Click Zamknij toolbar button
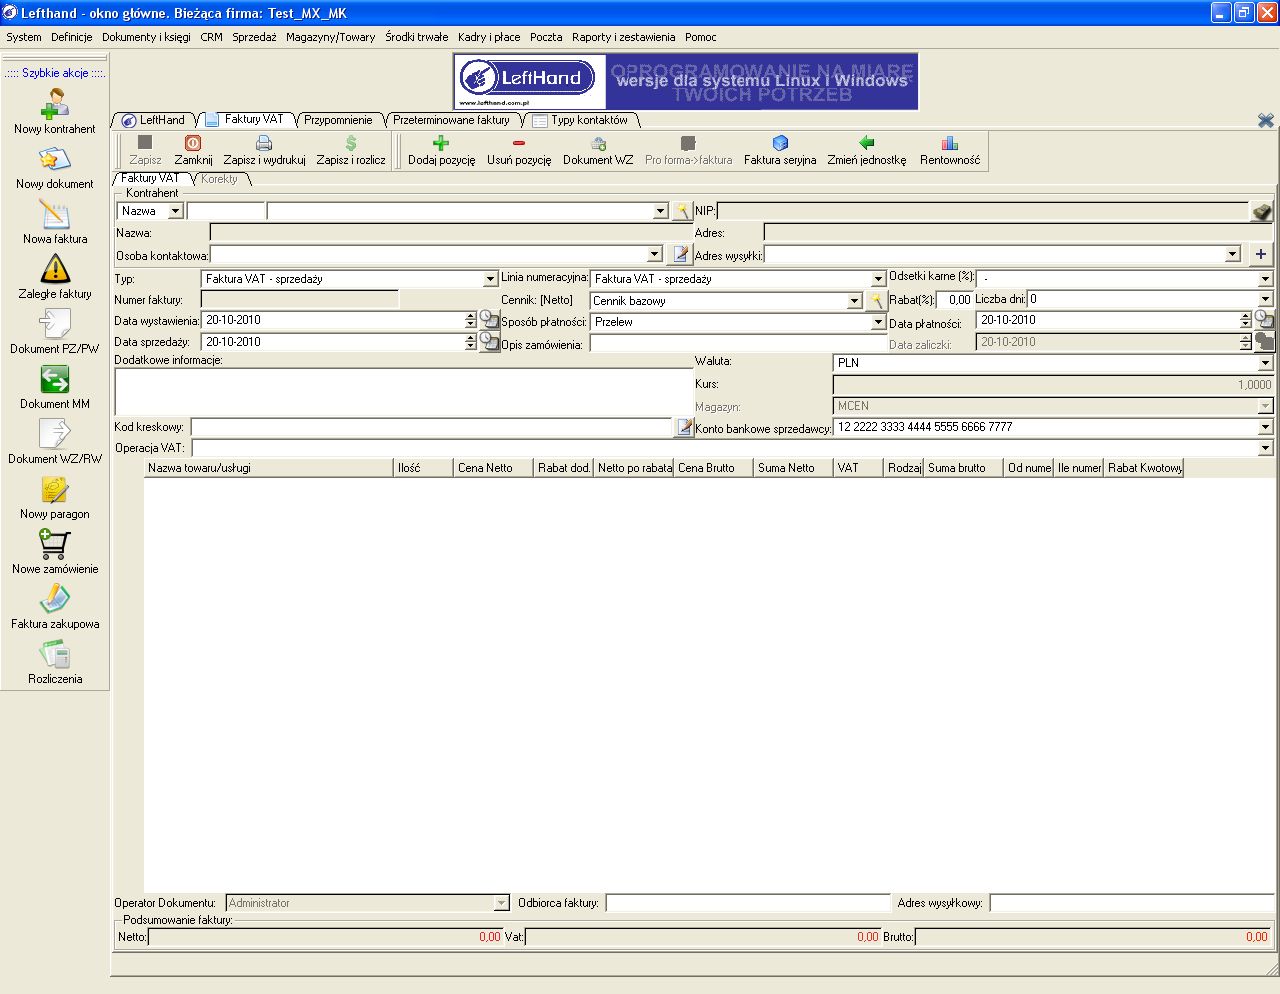Image resolution: width=1280 pixels, height=994 pixels. tap(193, 150)
